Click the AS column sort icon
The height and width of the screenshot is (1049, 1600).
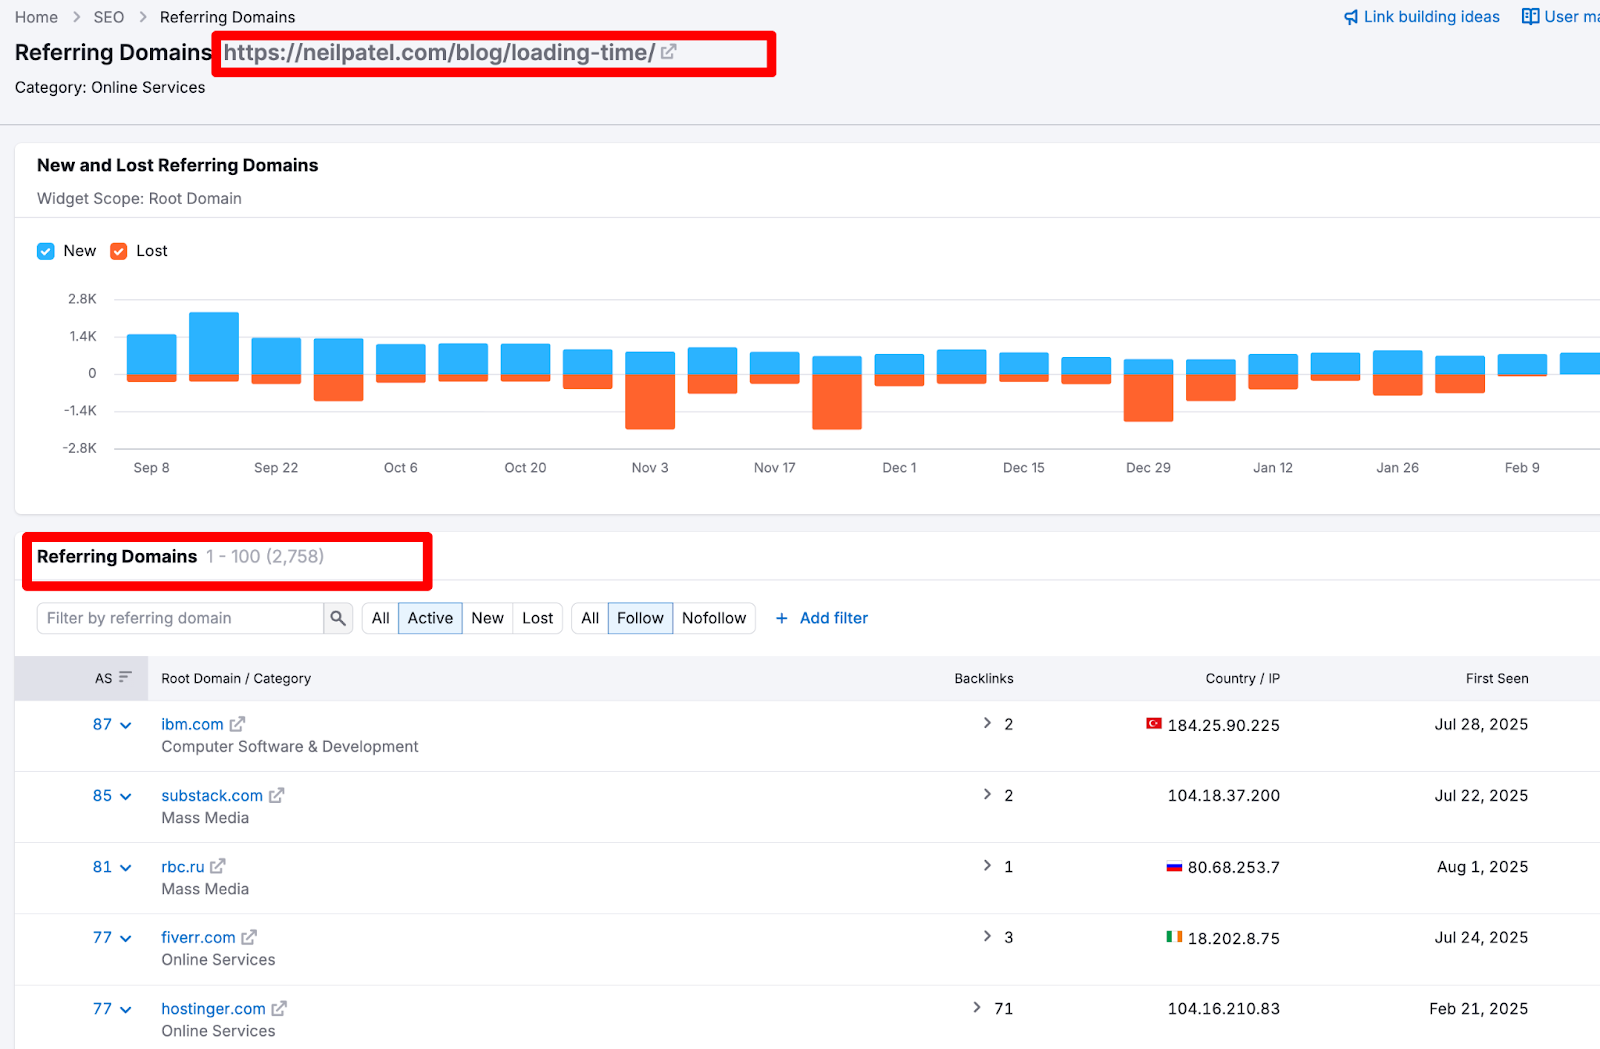tap(125, 678)
